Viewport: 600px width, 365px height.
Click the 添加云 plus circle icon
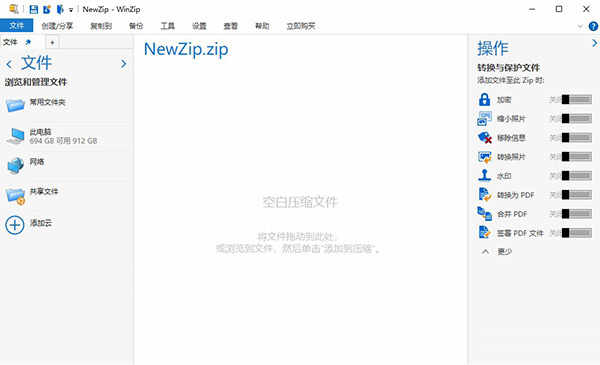15,225
